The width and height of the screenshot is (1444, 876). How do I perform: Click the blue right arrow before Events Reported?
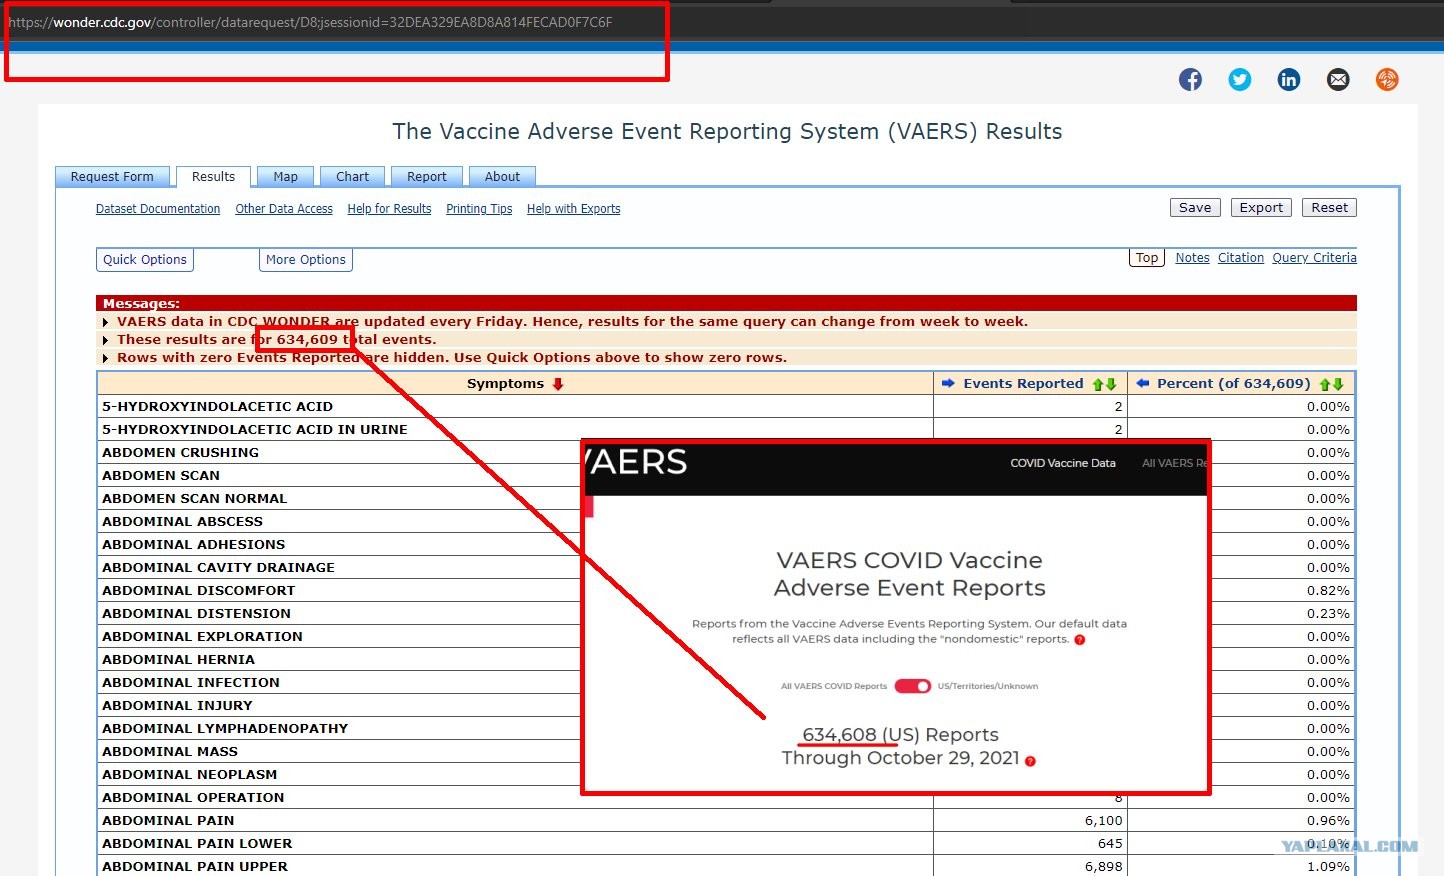pyautogui.click(x=948, y=383)
